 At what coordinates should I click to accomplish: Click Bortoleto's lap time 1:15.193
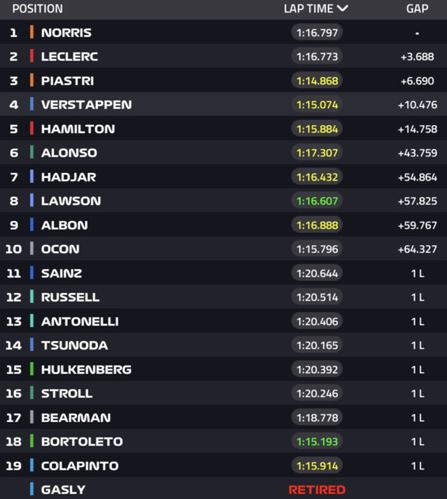317,442
